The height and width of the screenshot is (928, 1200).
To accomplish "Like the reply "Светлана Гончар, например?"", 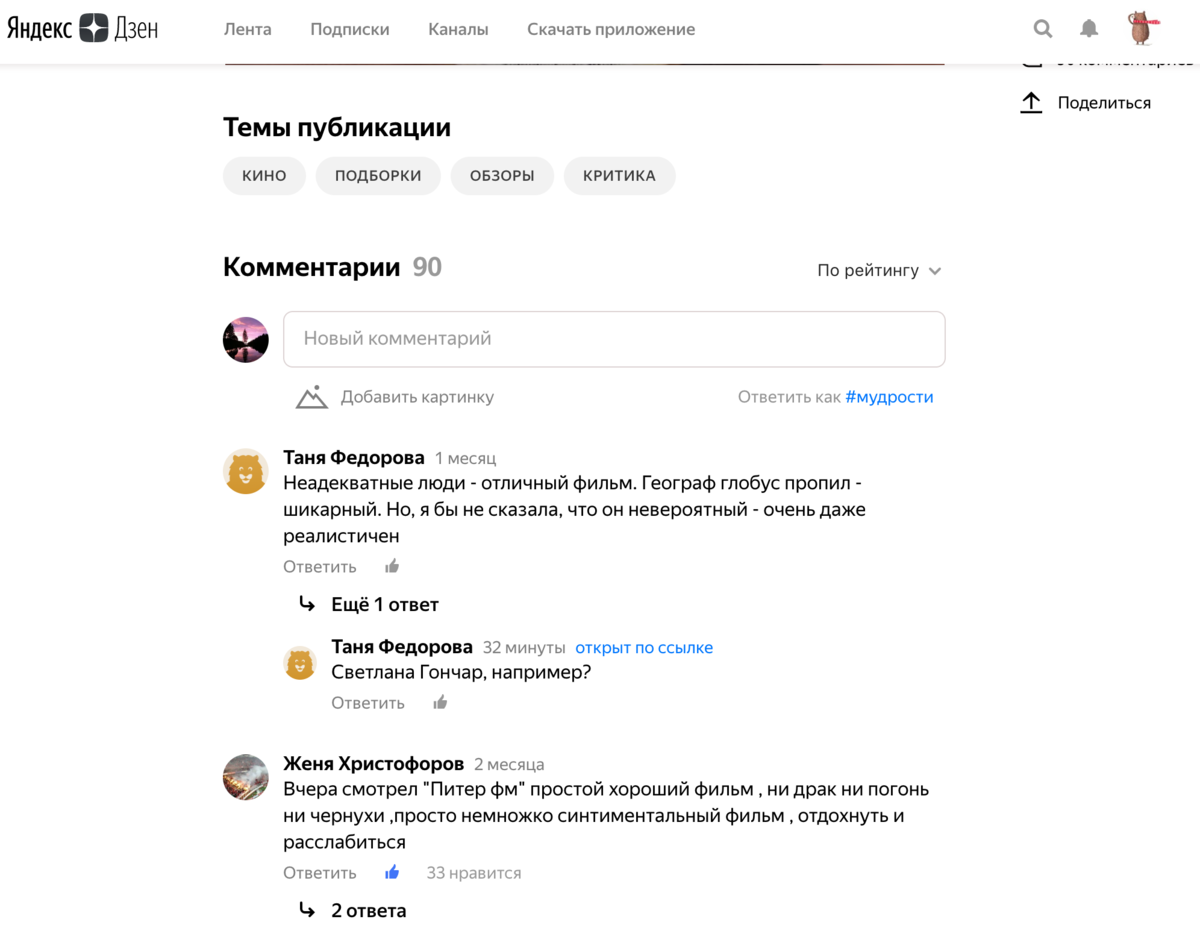I will [x=440, y=703].
